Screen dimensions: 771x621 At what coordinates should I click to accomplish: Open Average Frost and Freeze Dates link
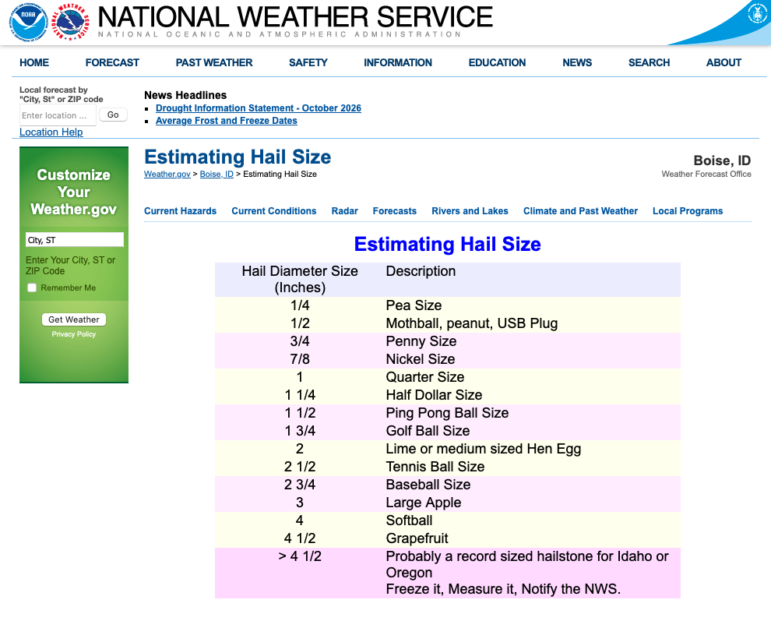(226, 121)
